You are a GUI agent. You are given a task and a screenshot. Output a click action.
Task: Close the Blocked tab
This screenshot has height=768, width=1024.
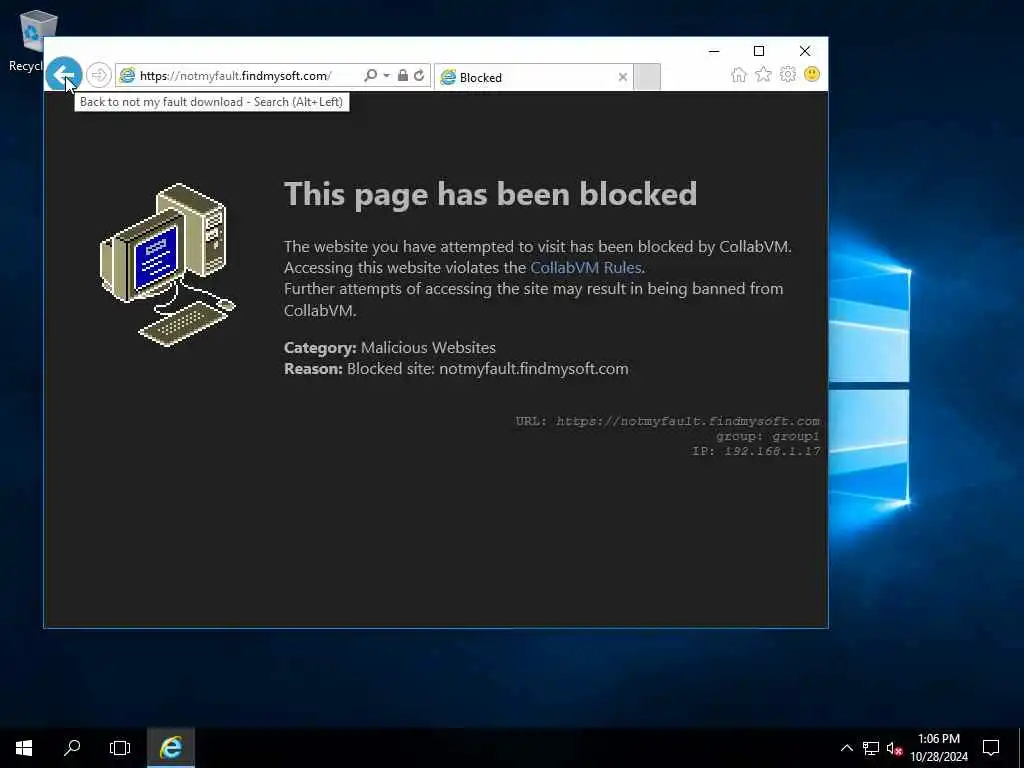tap(622, 77)
